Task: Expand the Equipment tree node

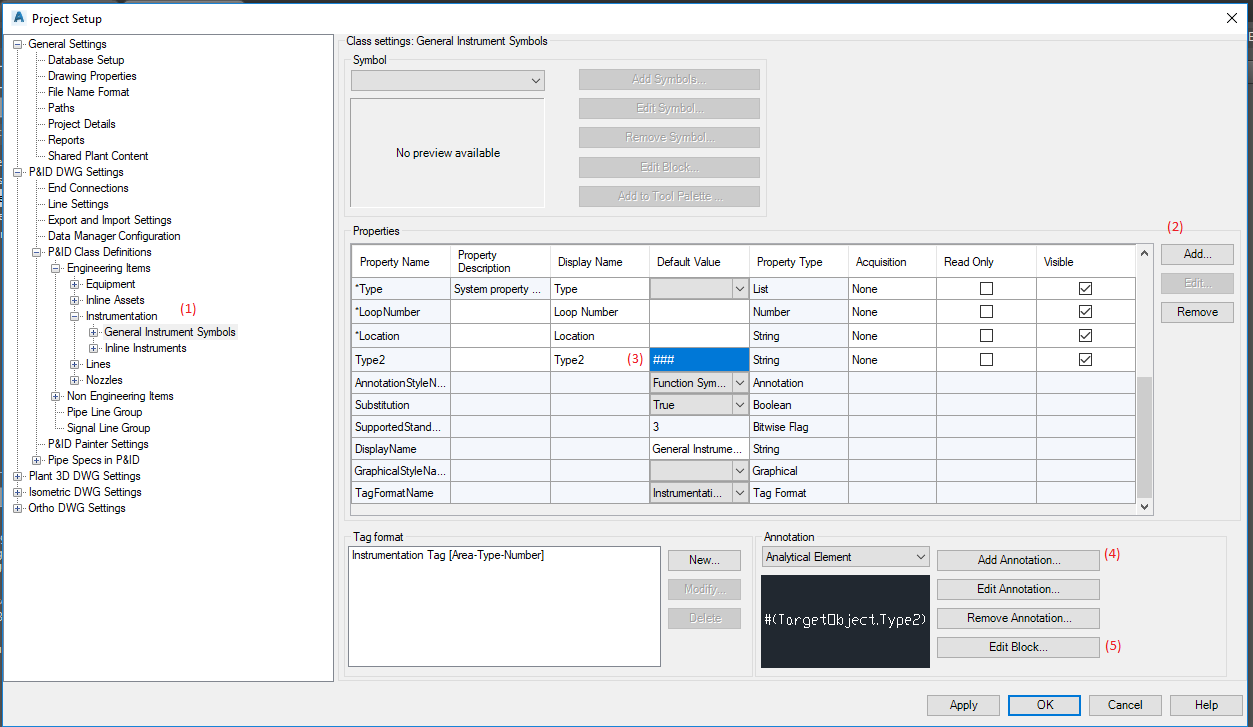Action: pyautogui.click(x=76, y=283)
